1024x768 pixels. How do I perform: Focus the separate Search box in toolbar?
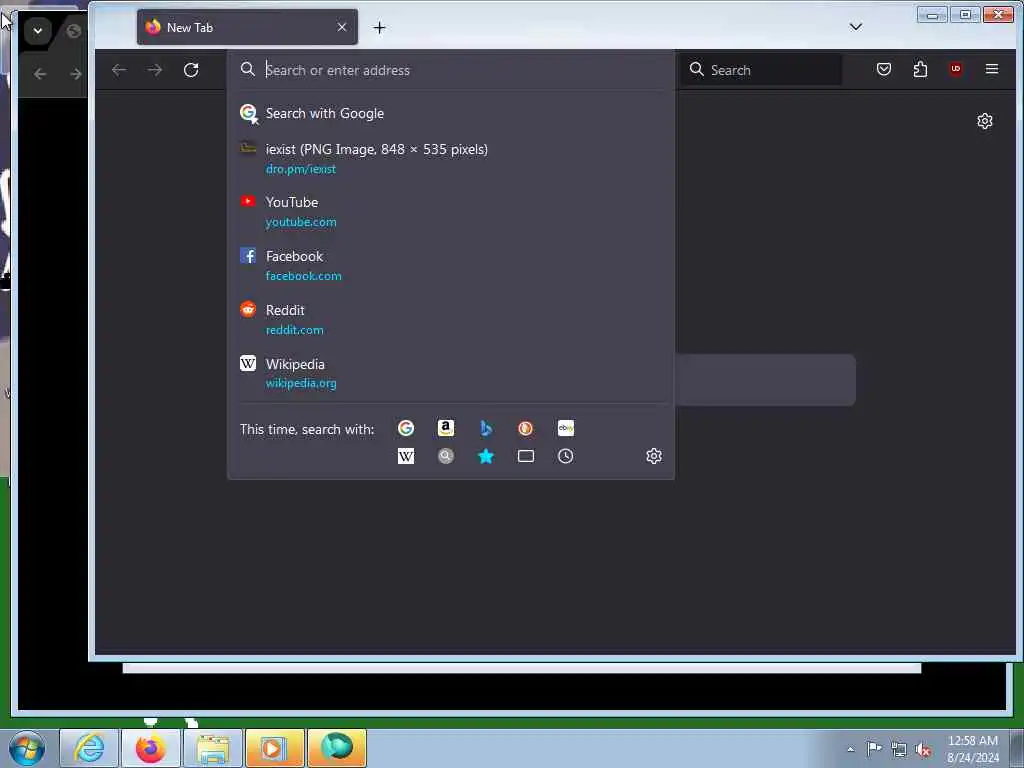[761, 70]
